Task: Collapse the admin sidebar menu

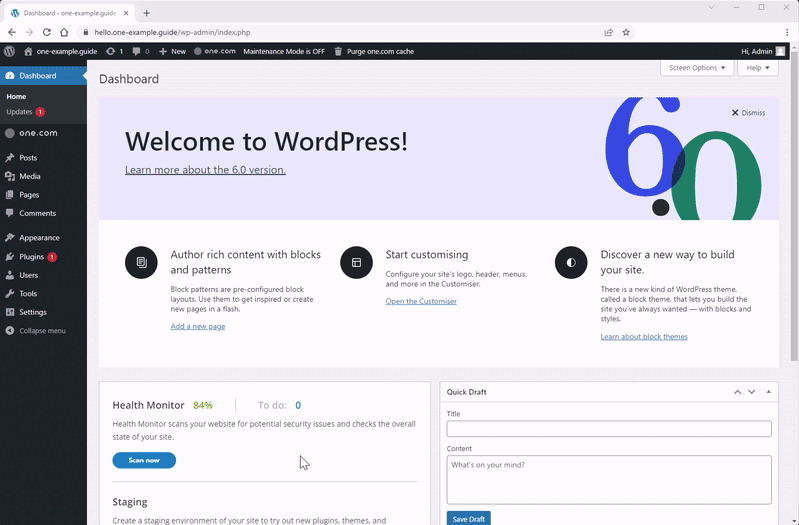Action: [42, 331]
